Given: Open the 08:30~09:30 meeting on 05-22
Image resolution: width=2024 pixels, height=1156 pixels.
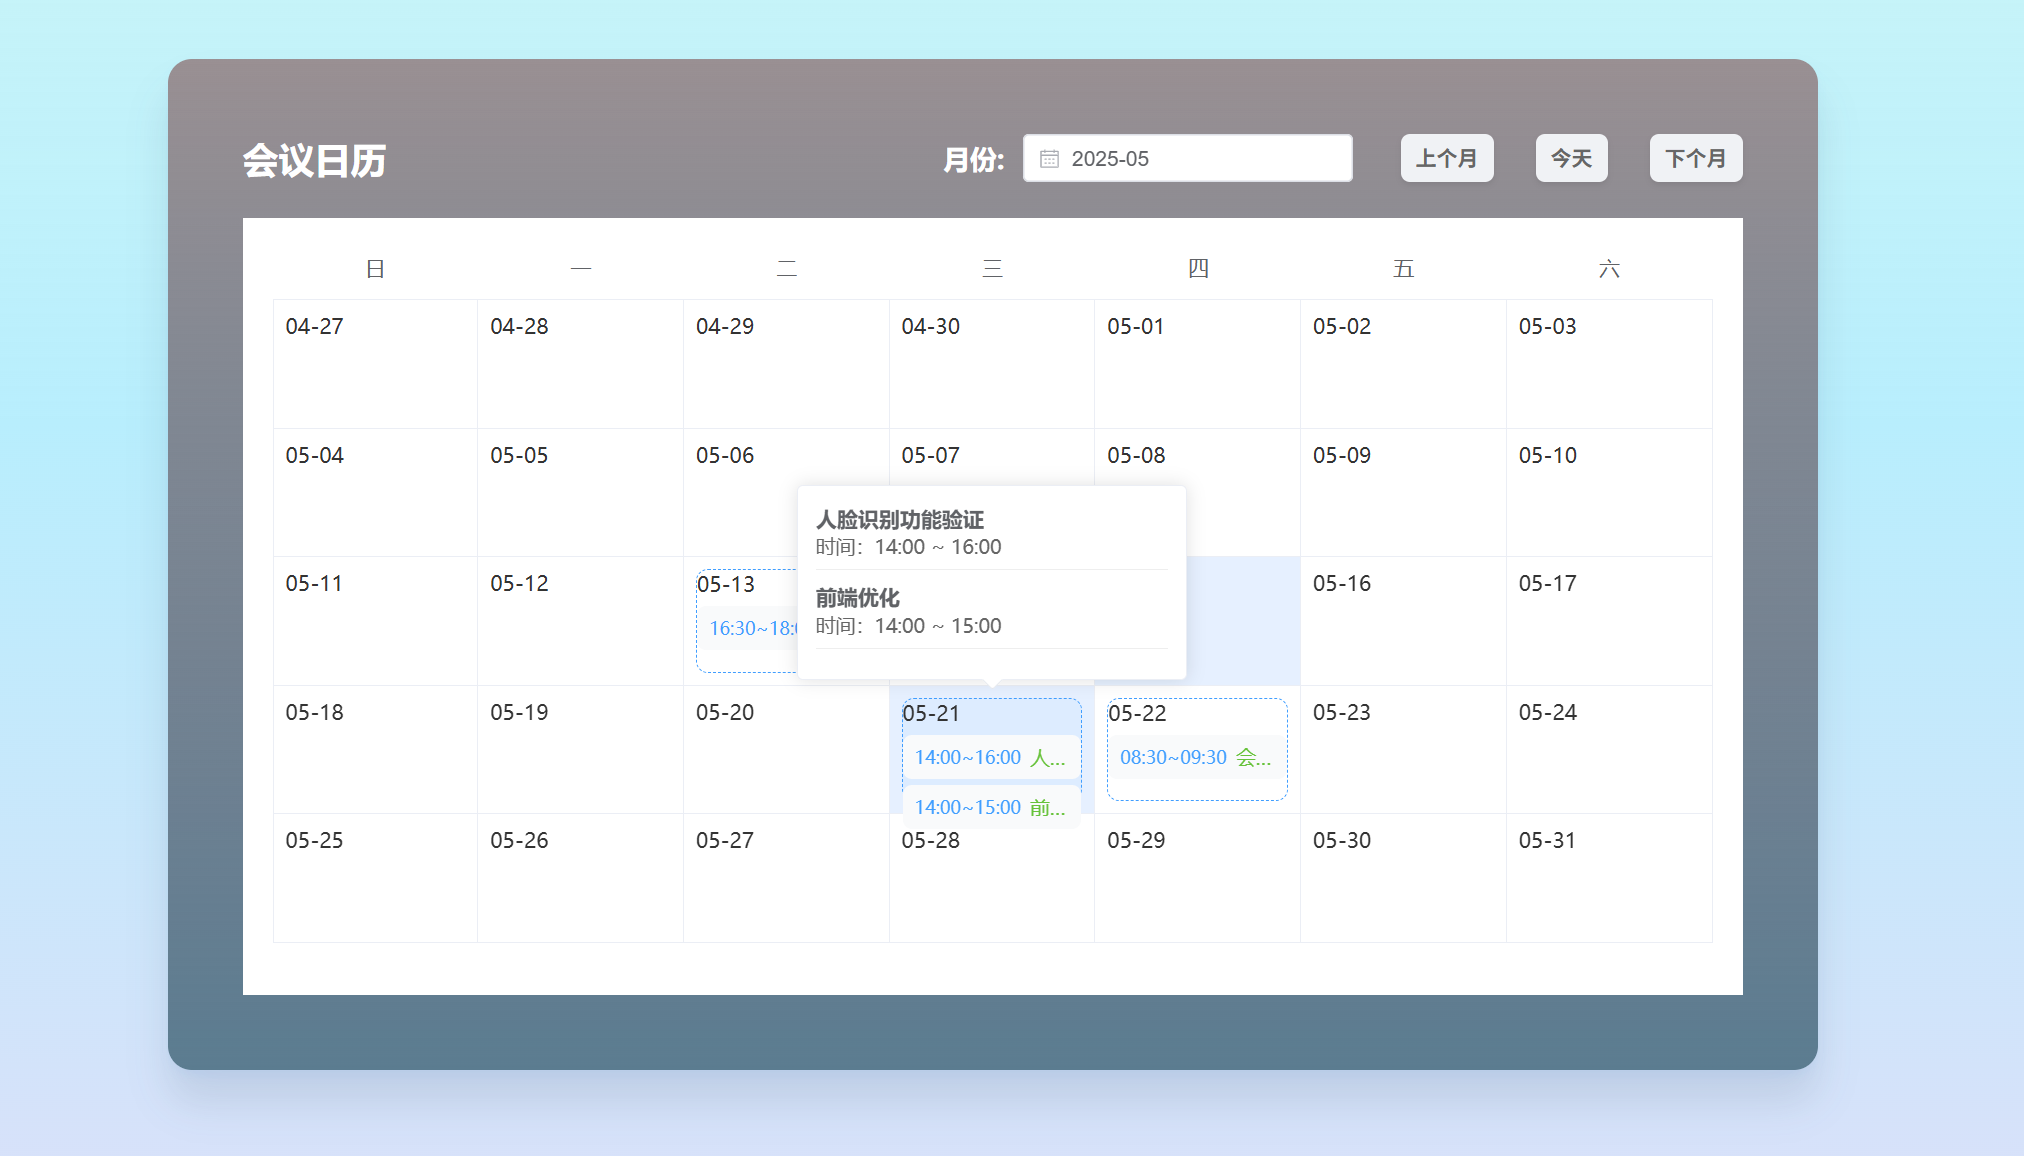Looking at the screenshot, I should pos(1195,758).
